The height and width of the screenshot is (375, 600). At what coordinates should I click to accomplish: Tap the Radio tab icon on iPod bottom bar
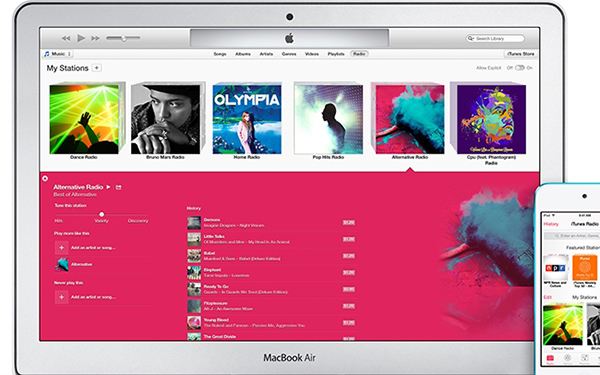click(x=550, y=359)
